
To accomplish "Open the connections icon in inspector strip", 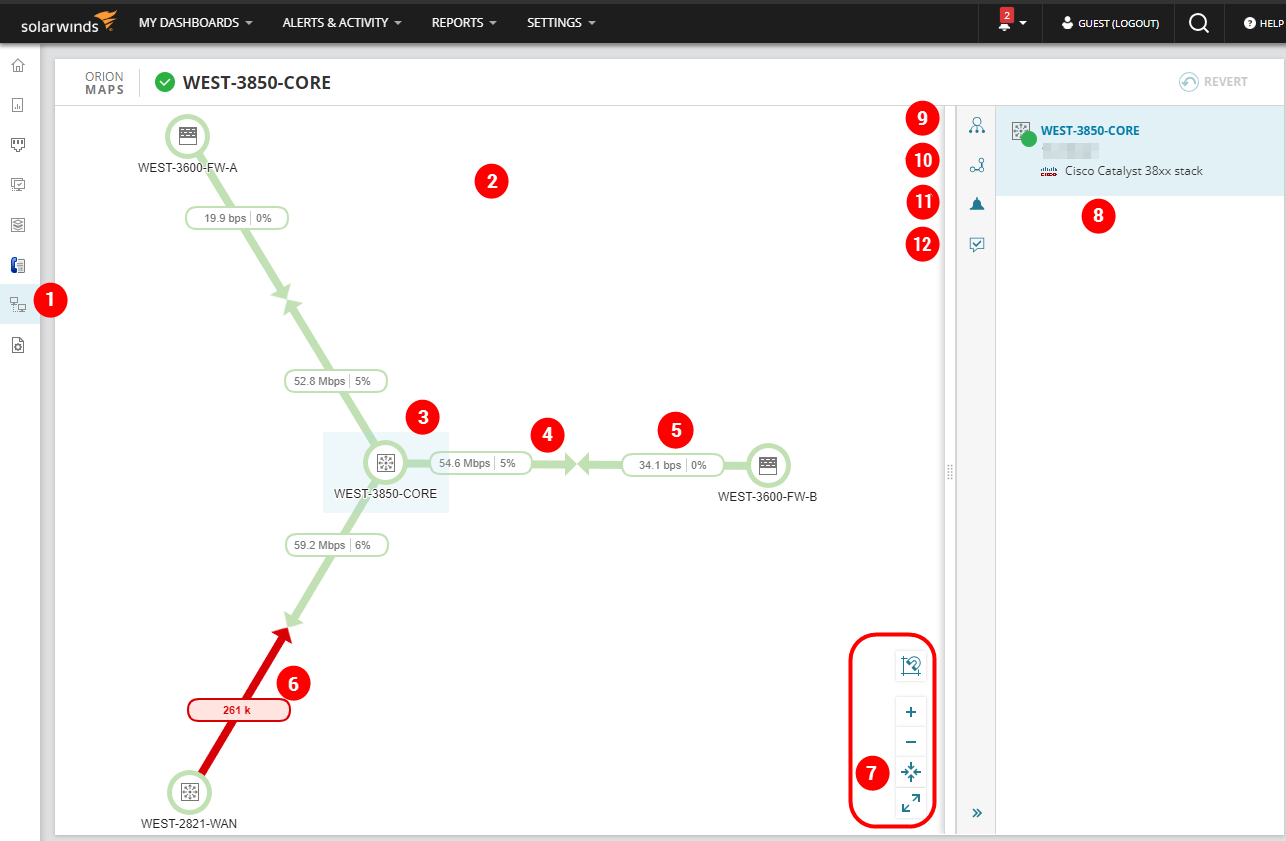I will [x=977, y=166].
